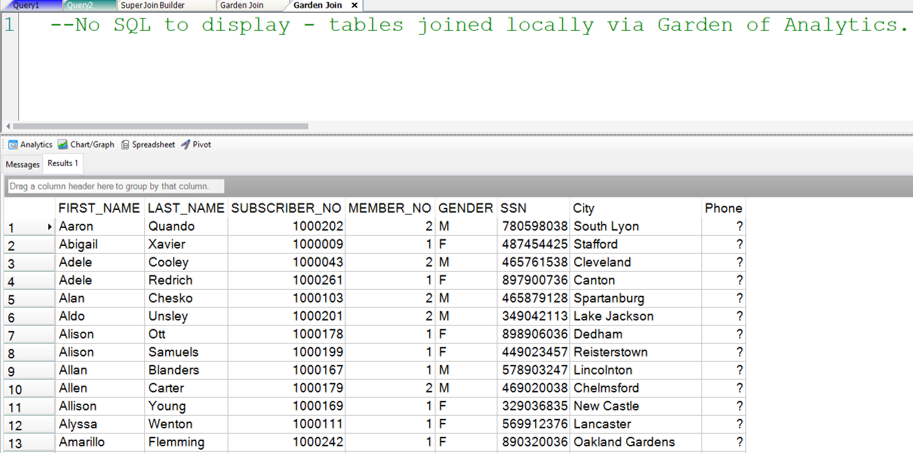Click the SUBSCRIBER_NO column header

[286, 208]
